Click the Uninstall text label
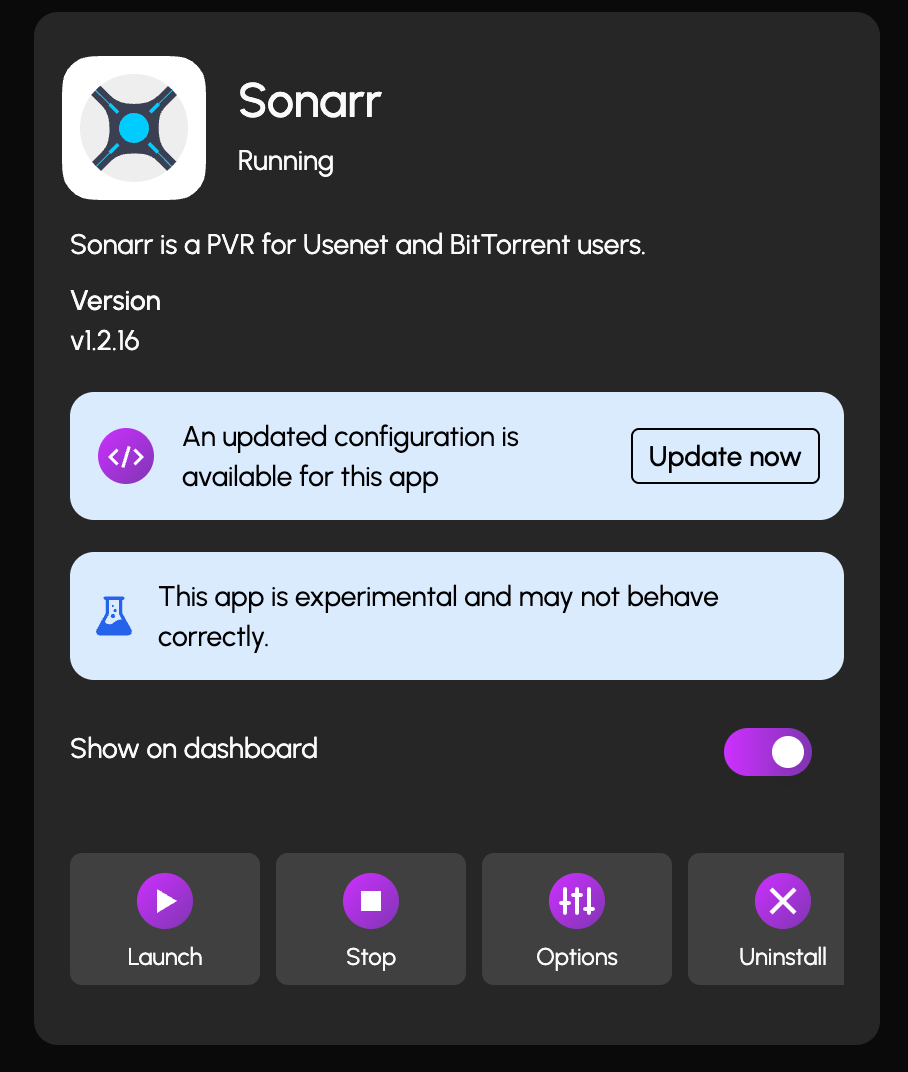Viewport: 908px width, 1072px height. pos(782,957)
